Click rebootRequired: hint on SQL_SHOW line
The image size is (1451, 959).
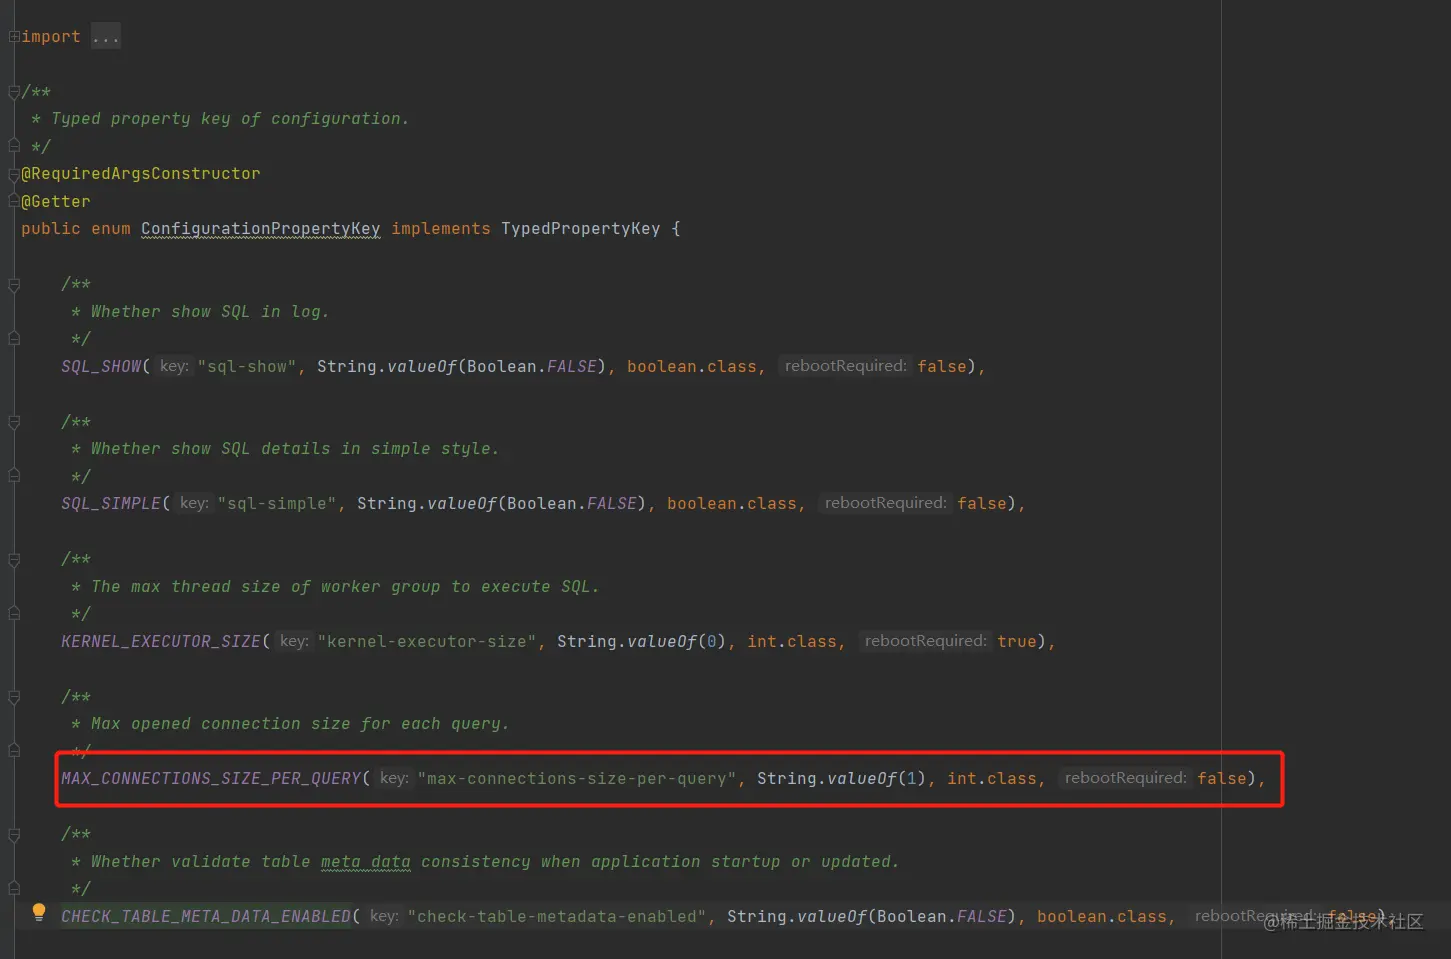pyautogui.click(x=845, y=366)
